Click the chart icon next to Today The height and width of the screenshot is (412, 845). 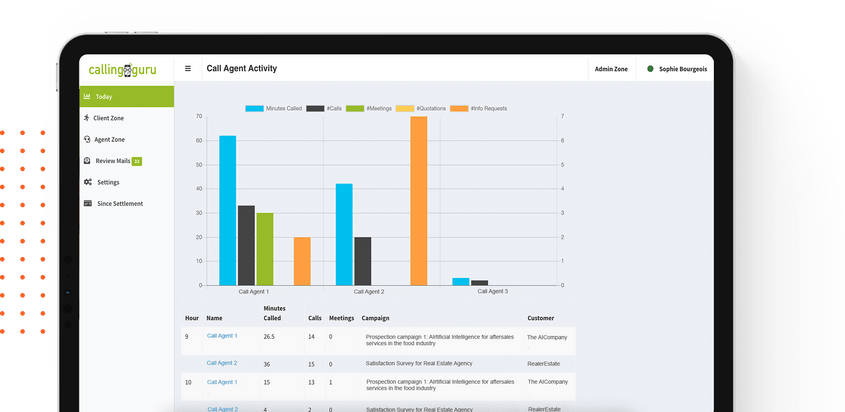(x=88, y=97)
